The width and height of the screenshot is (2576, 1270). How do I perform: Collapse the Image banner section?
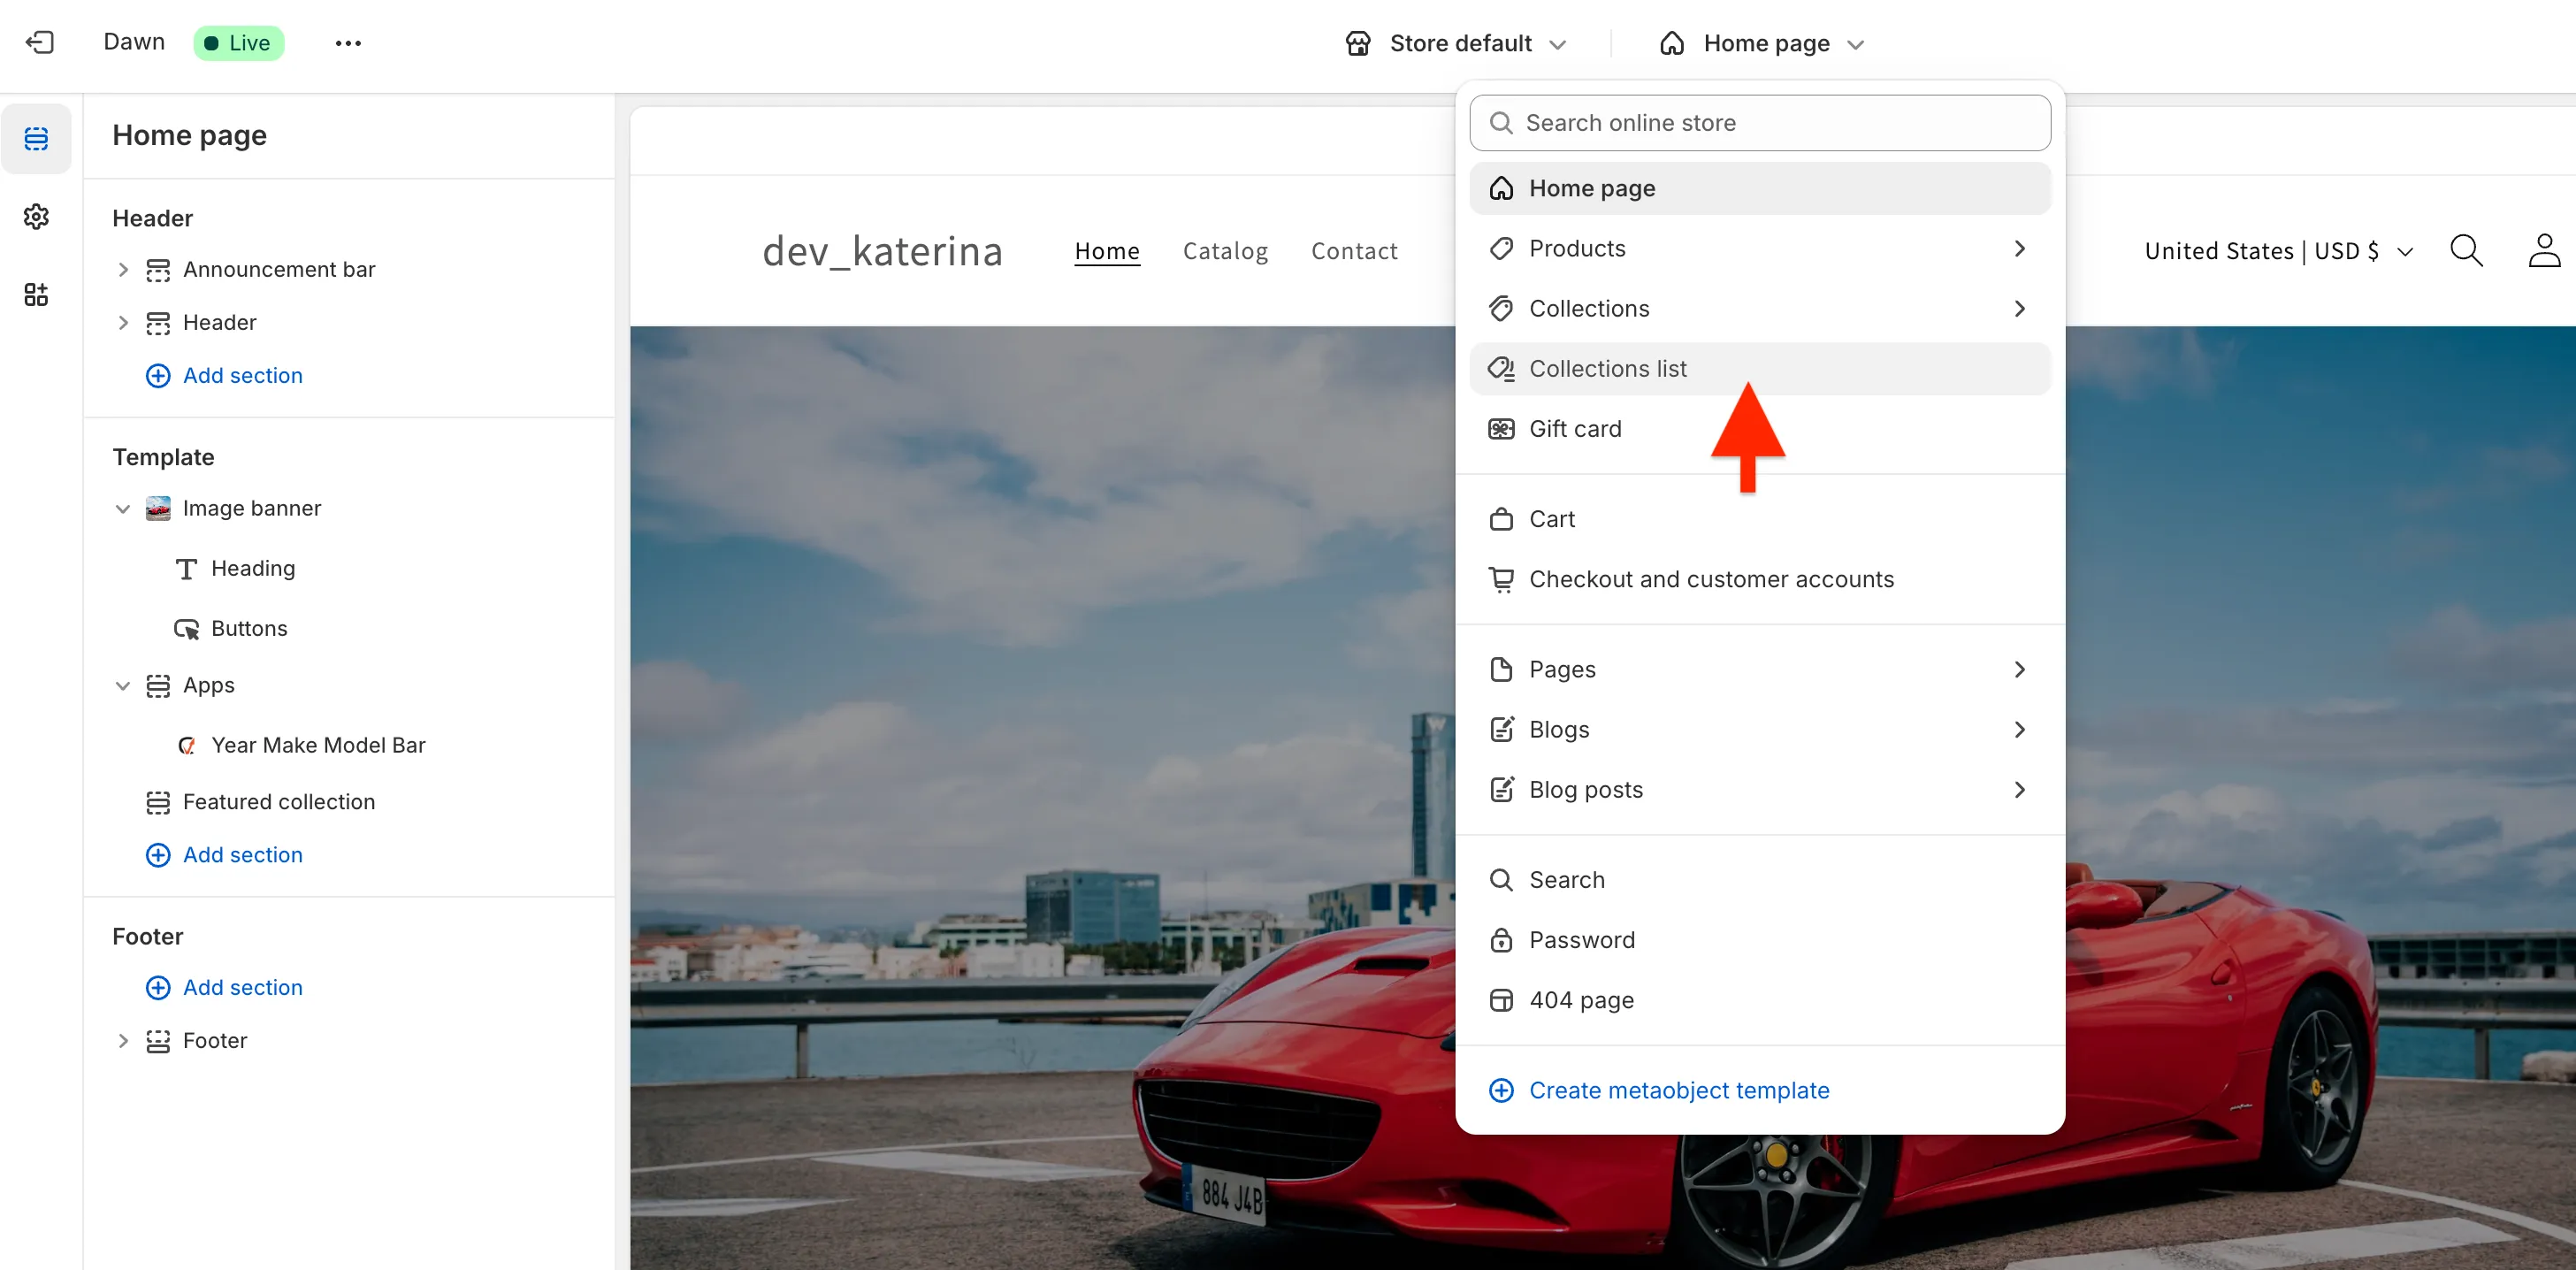(x=123, y=508)
